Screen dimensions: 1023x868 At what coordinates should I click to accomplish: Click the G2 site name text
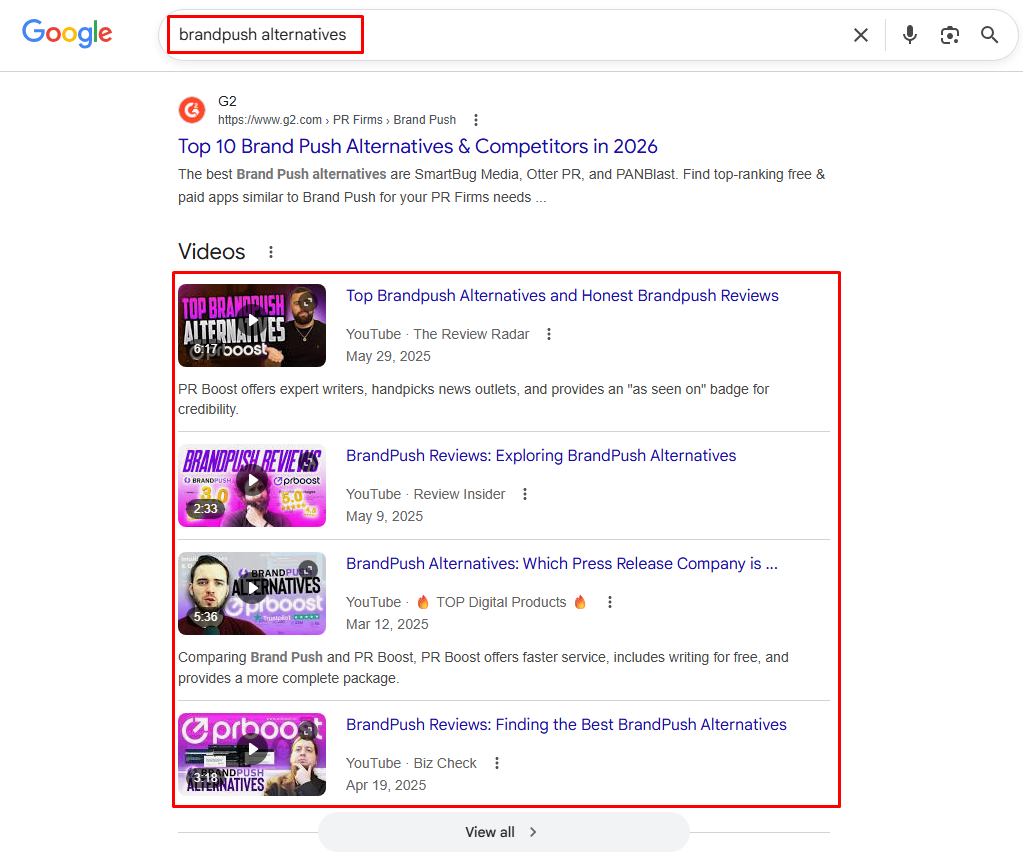click(227, 101)
